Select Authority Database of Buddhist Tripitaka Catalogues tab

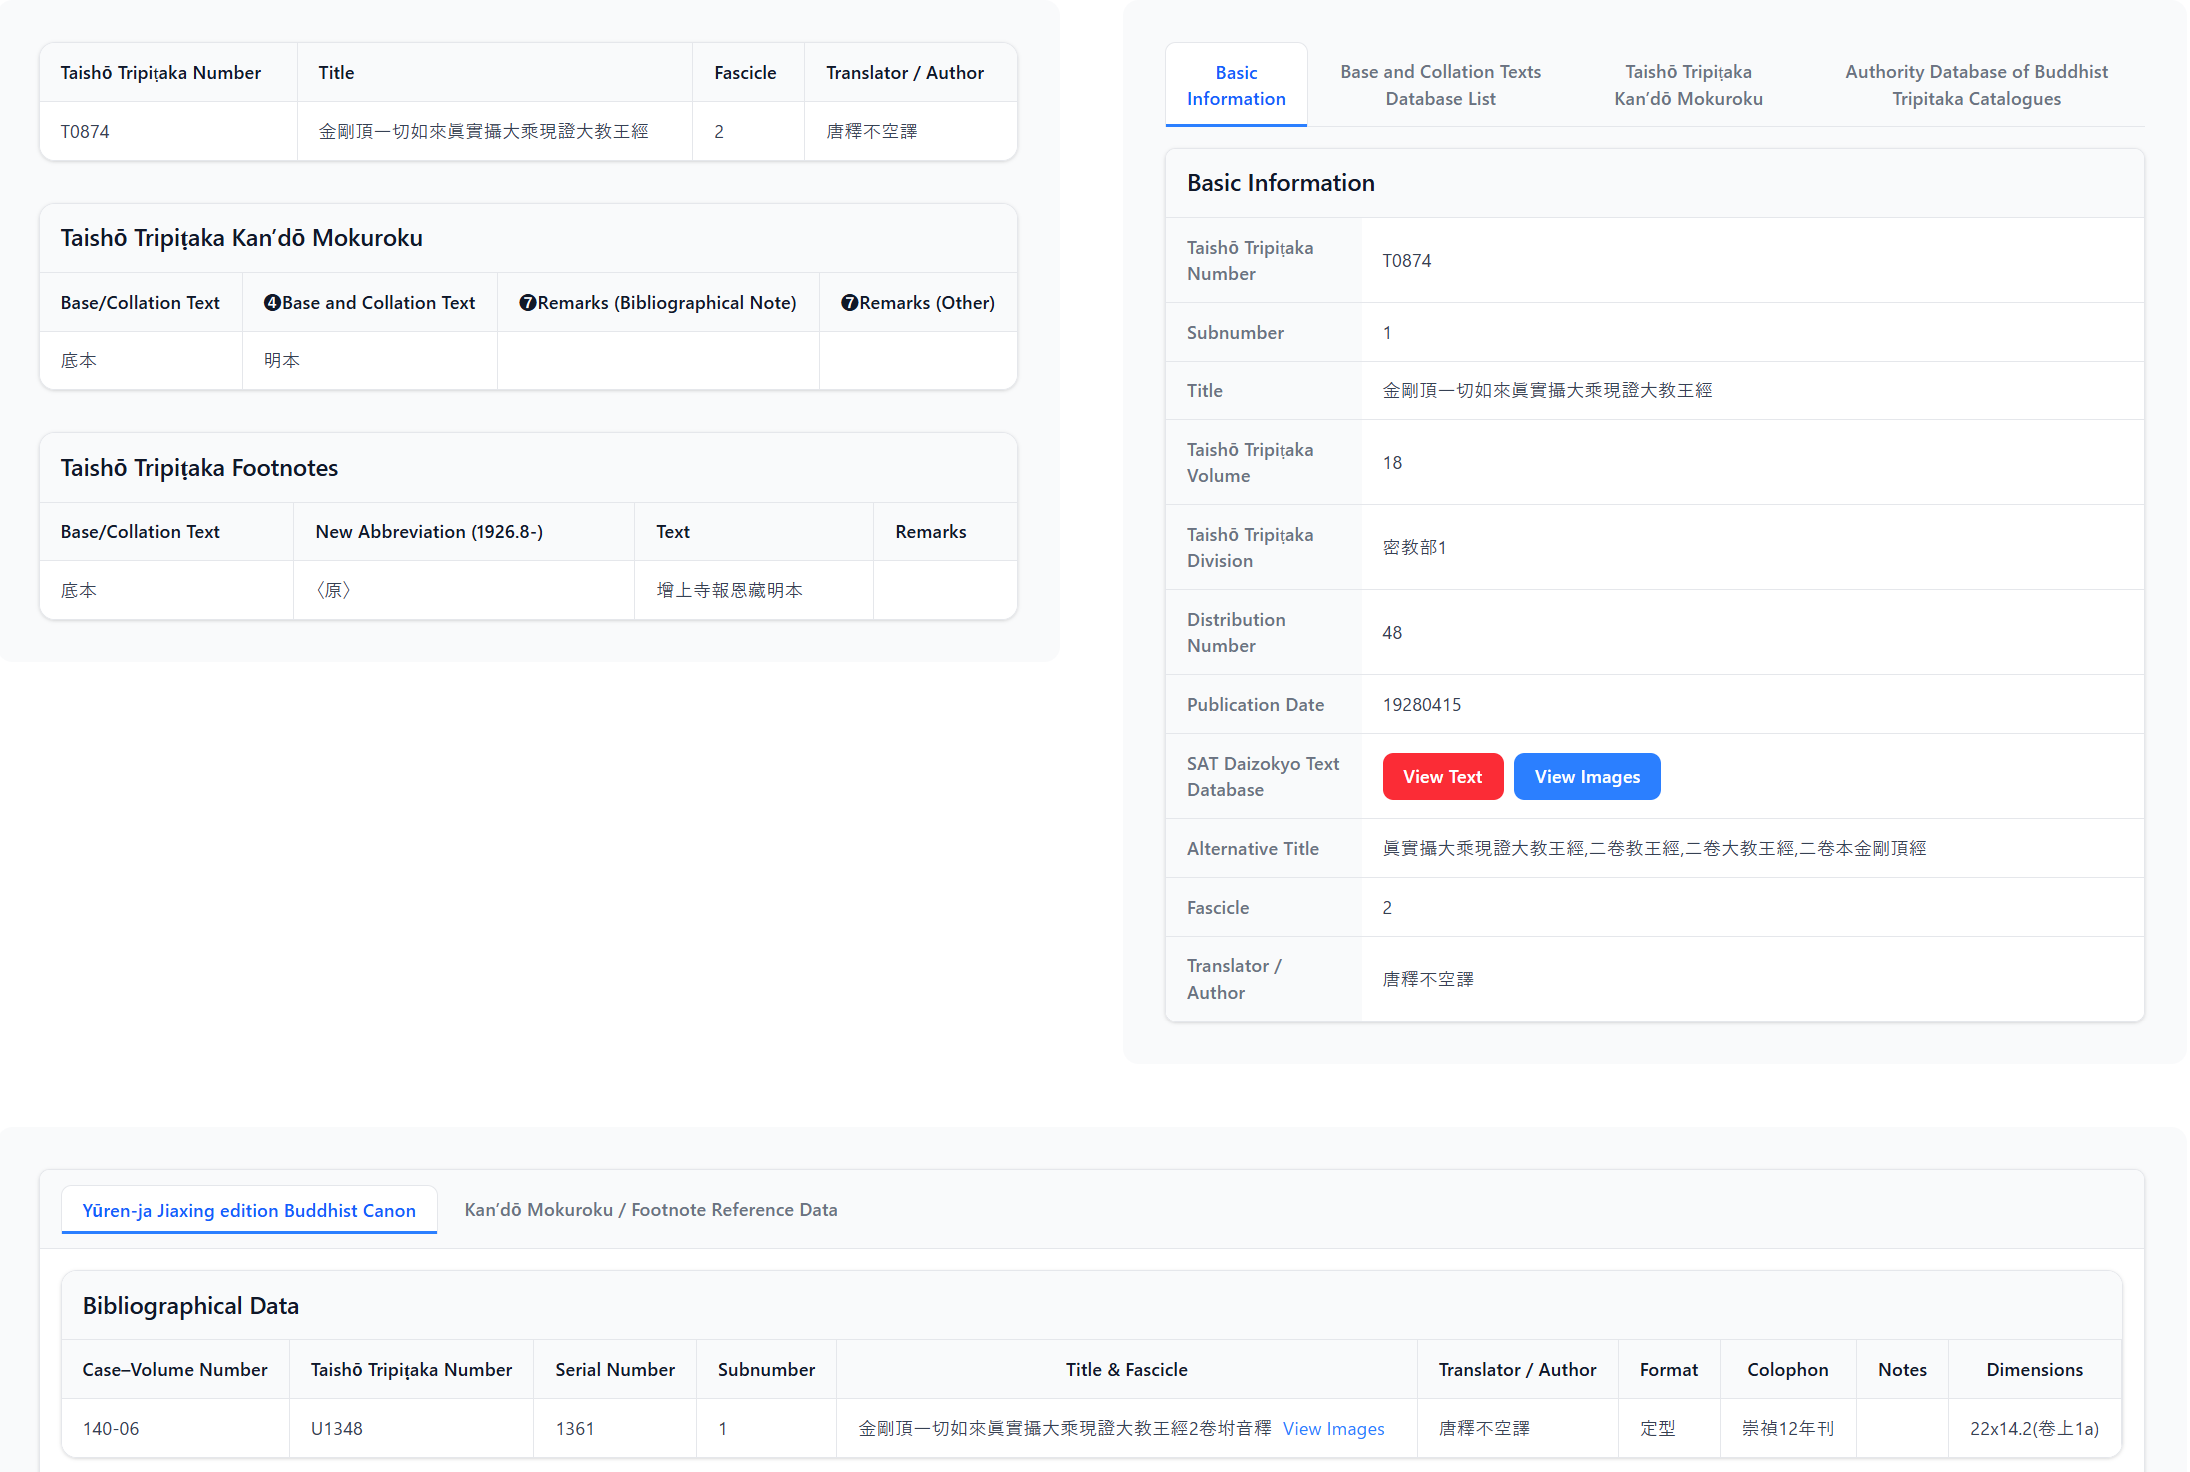(x=1976, y=85)
